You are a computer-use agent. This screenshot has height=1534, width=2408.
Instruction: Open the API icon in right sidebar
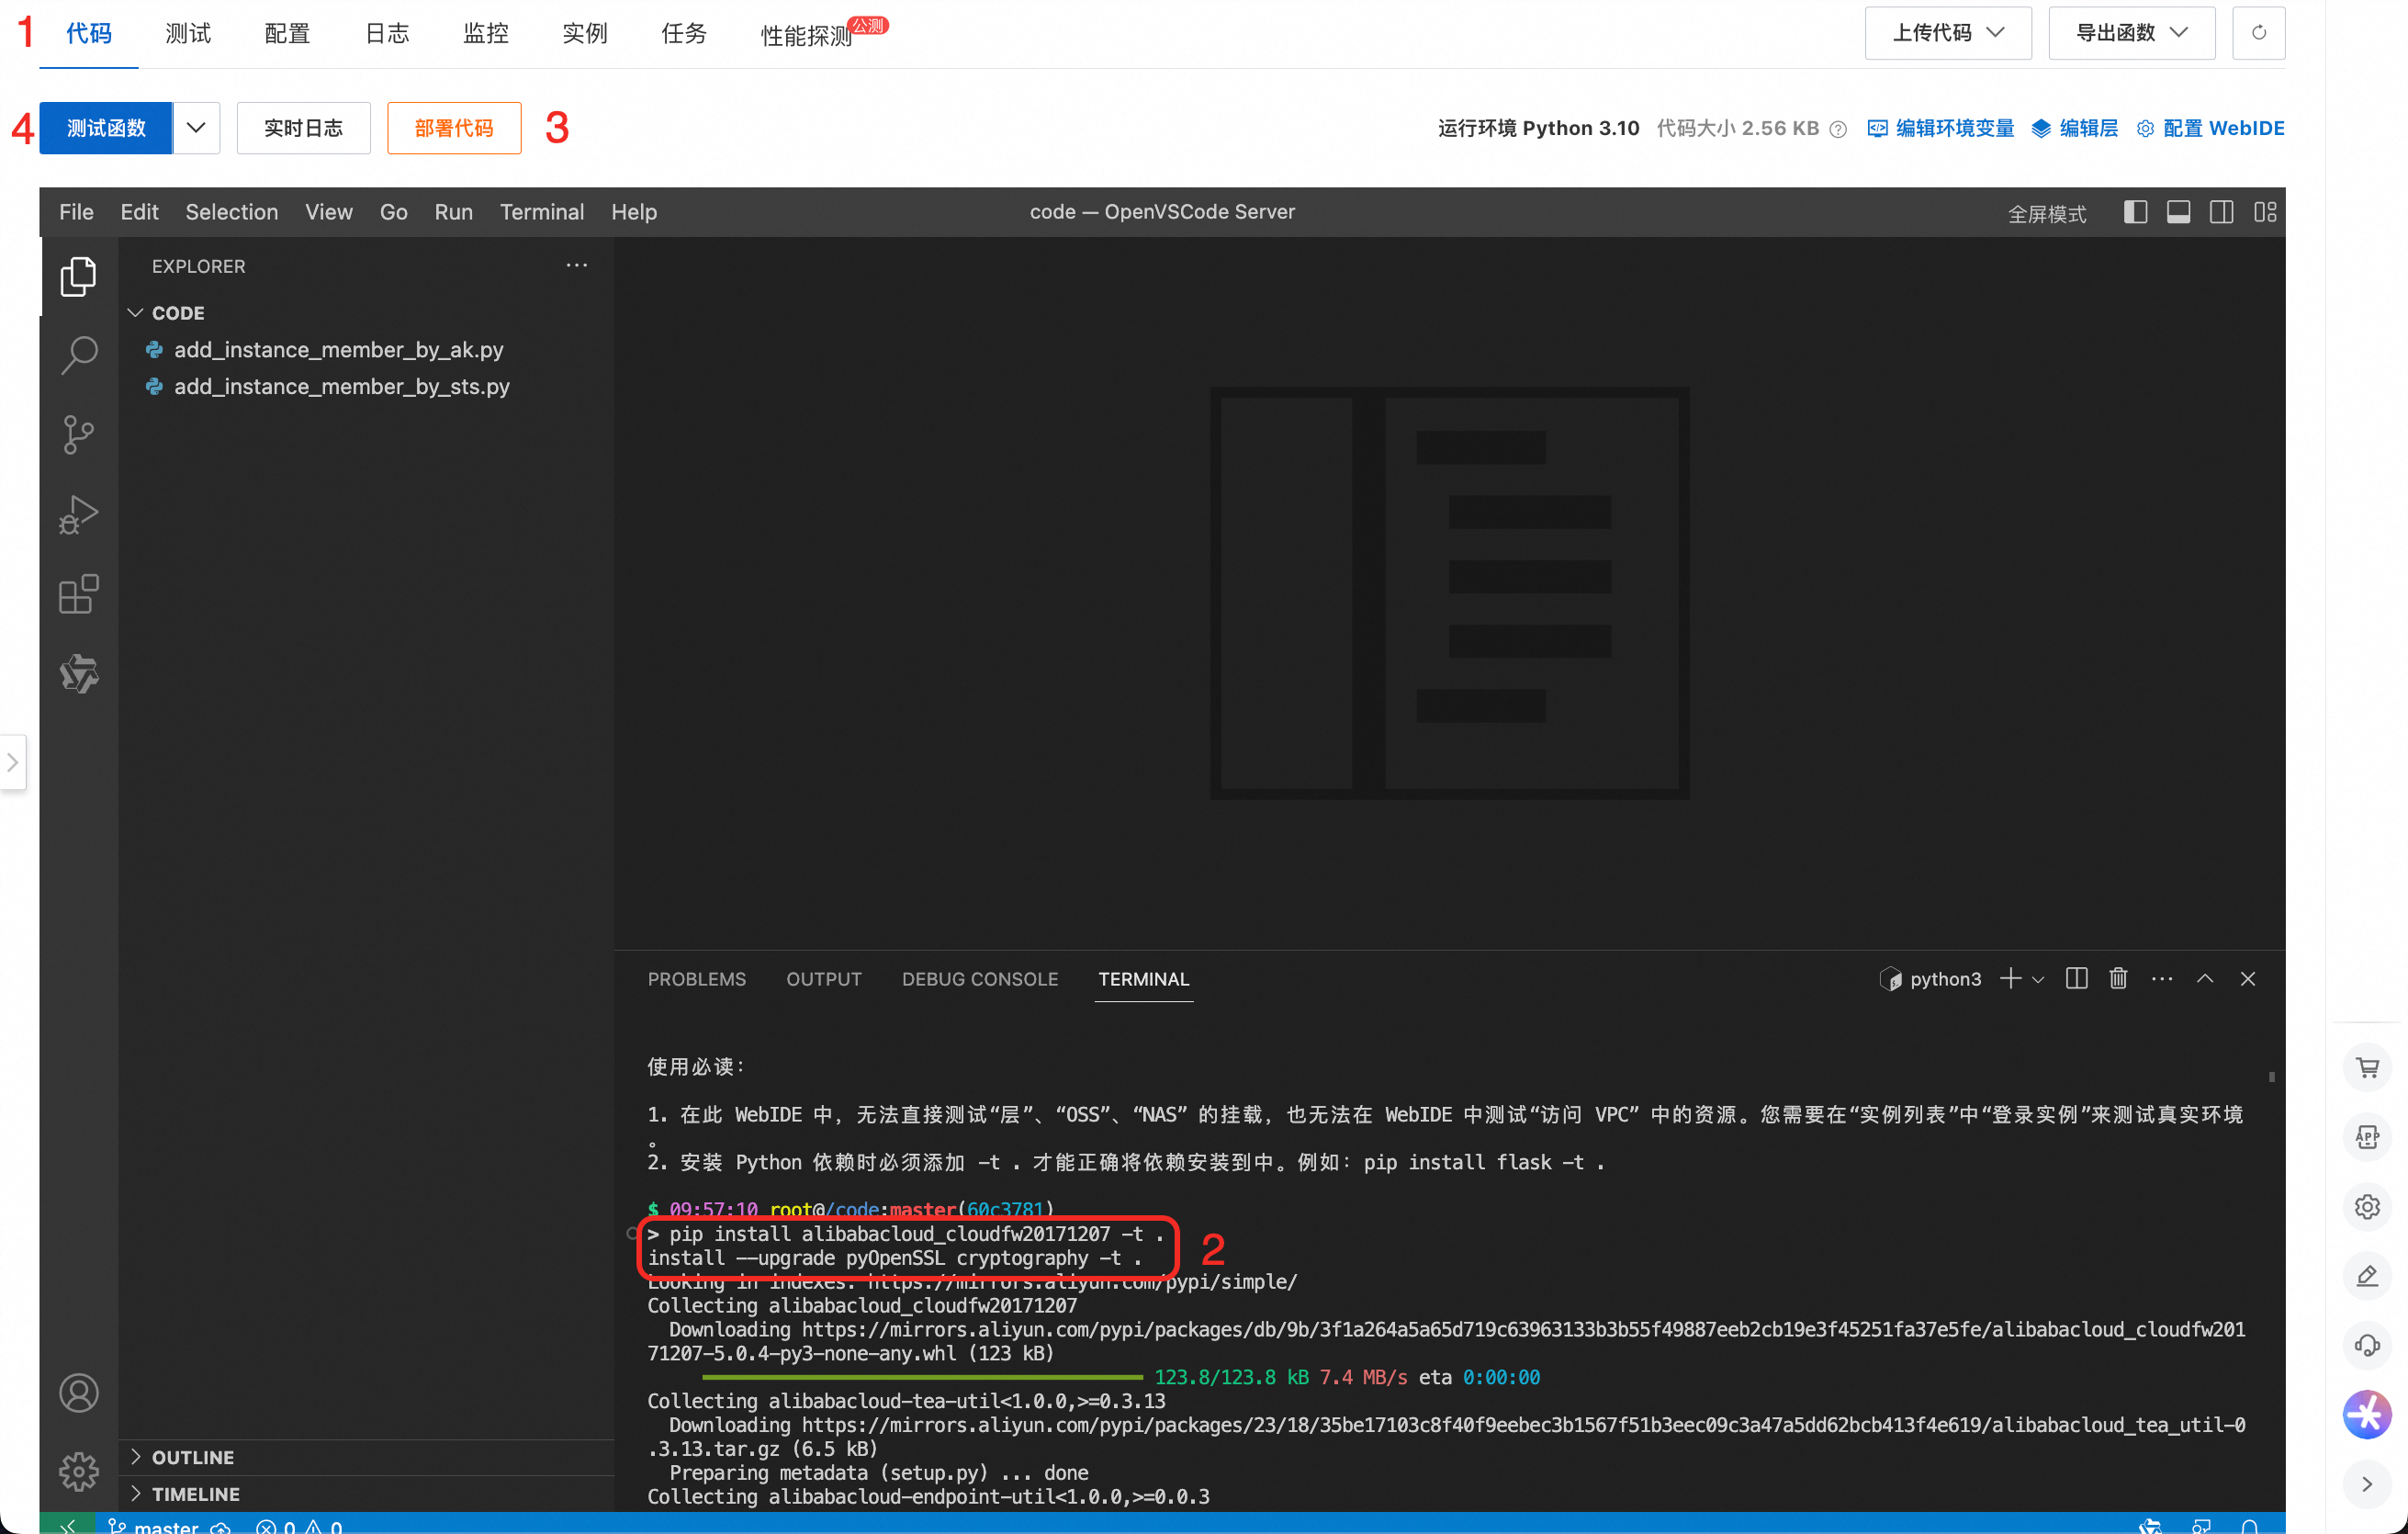pos(2366,1137)
